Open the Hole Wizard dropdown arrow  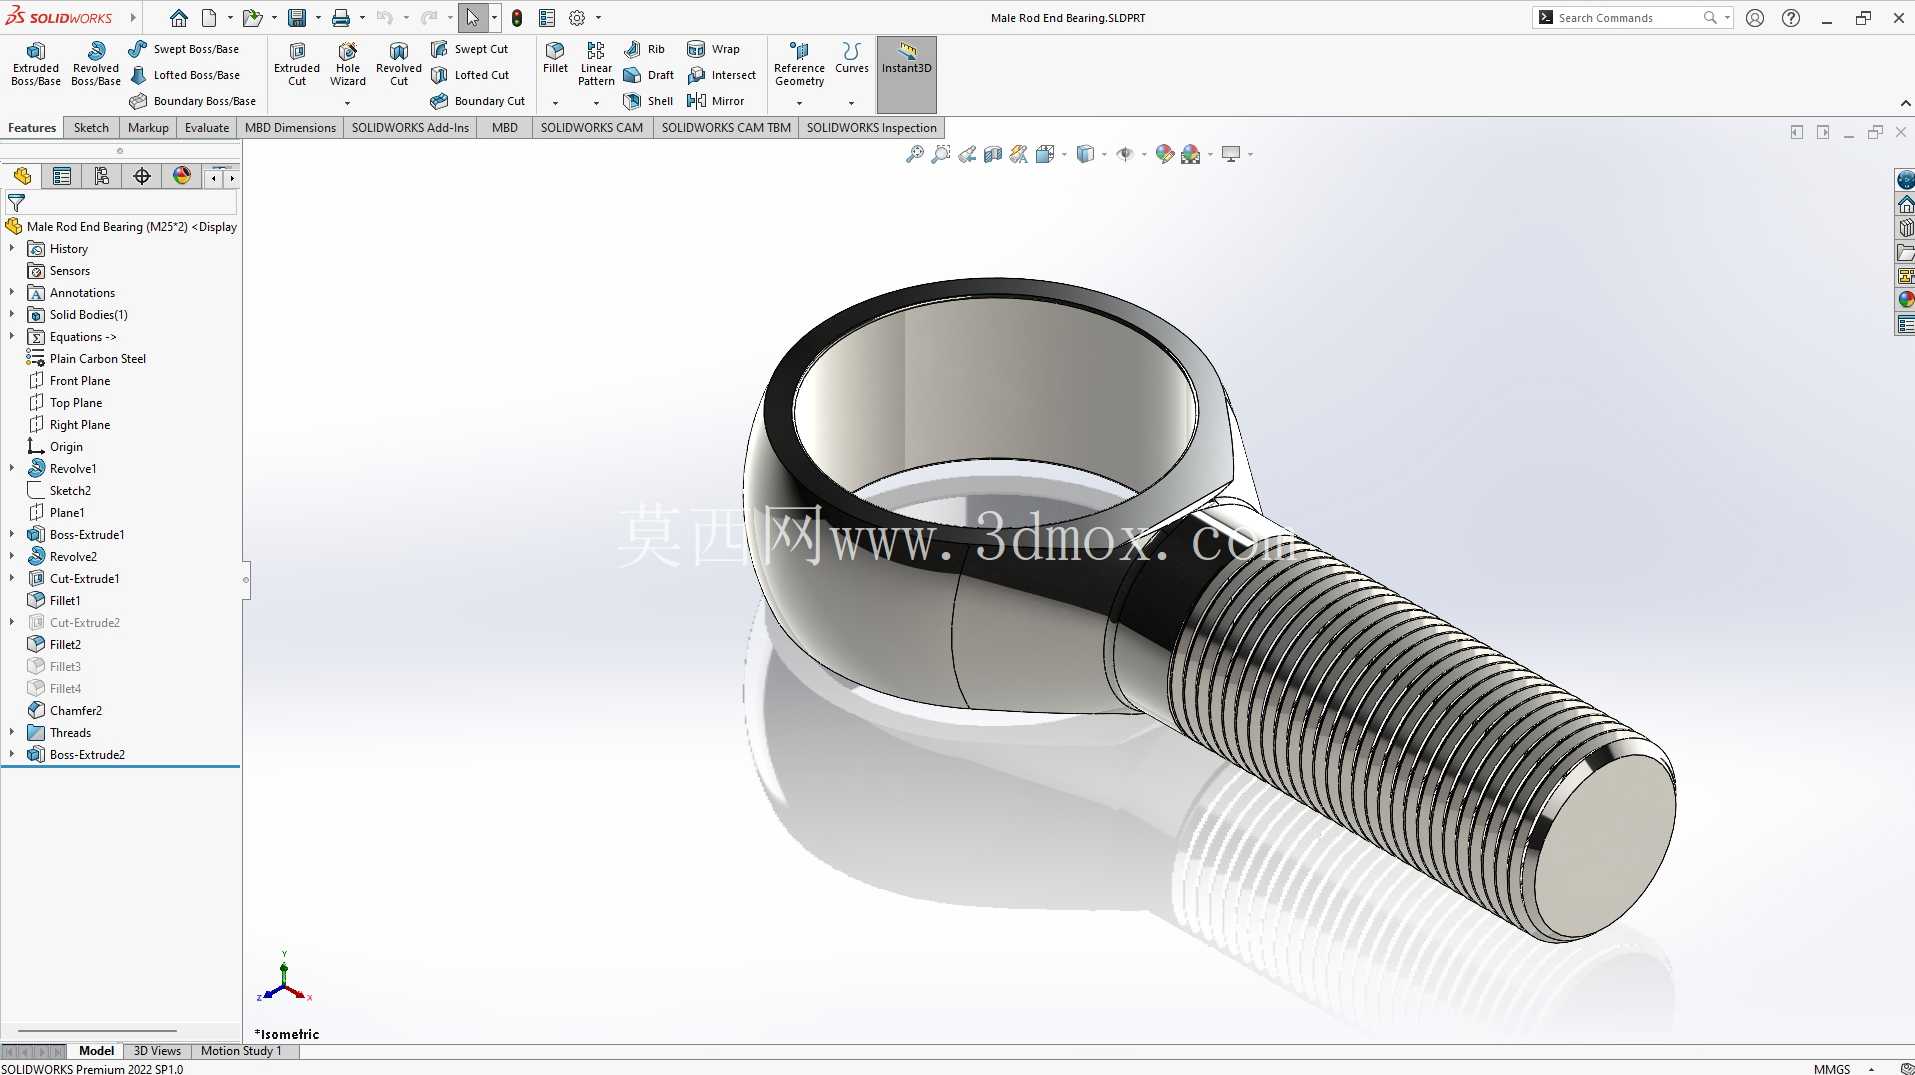click(348, 103)
